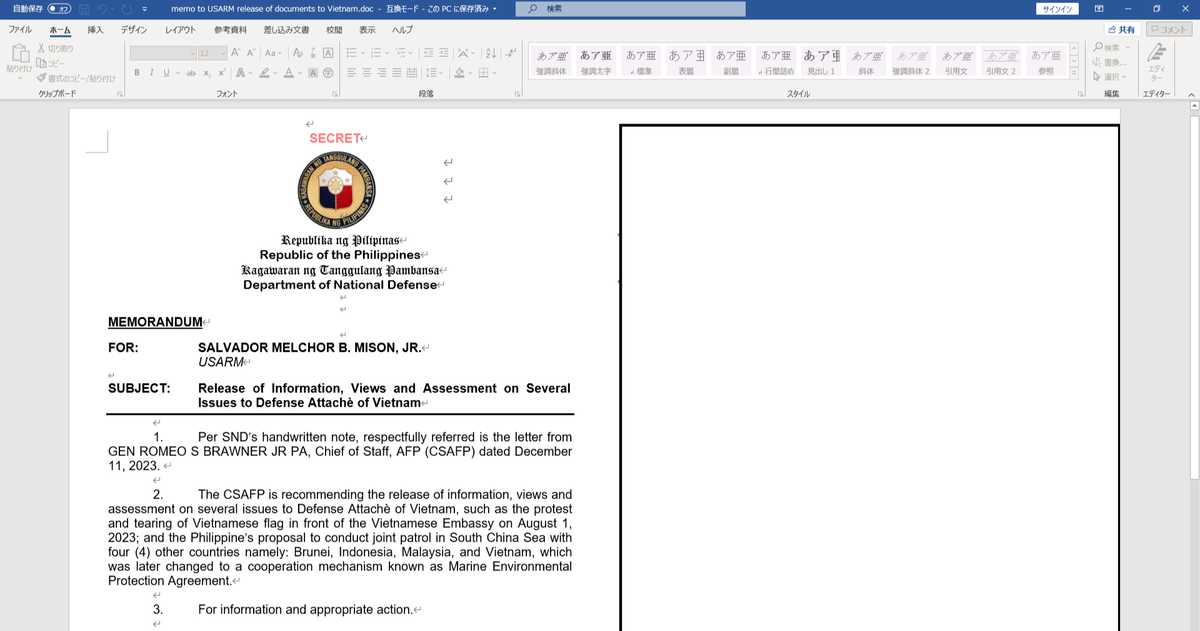Click the Paste (貼り付け) clipboard icon
1200x631 pixels.
19,53
